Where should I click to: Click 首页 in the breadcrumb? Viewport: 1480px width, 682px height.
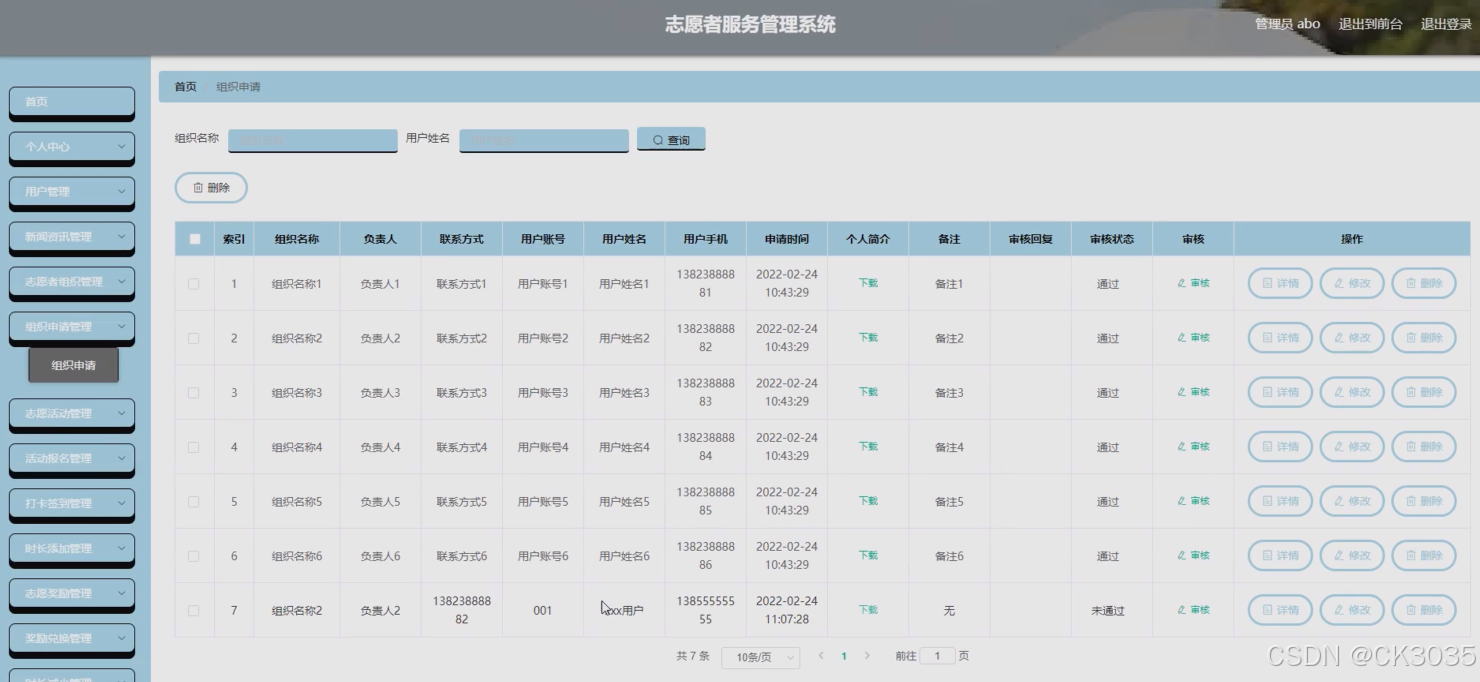[186, 87]
